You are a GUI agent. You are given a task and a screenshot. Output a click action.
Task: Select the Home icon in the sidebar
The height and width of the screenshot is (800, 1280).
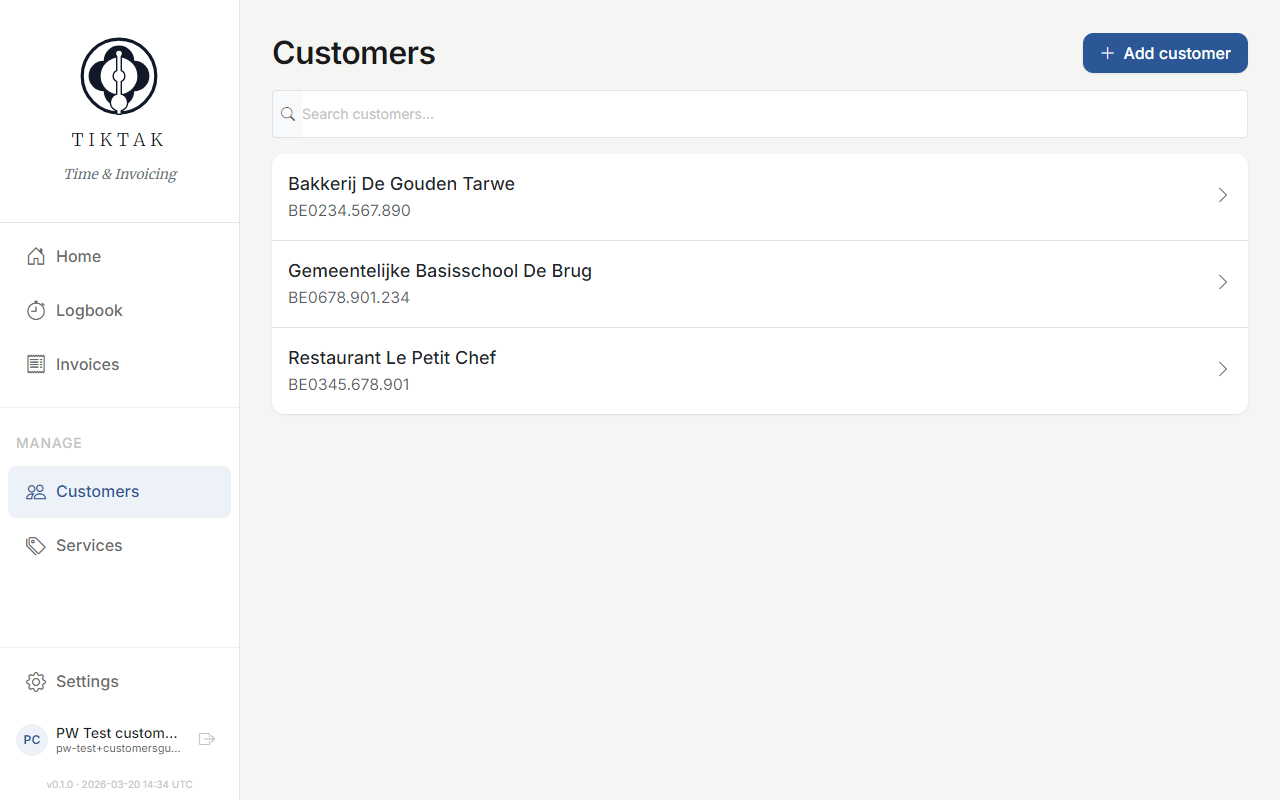point(36,256)
